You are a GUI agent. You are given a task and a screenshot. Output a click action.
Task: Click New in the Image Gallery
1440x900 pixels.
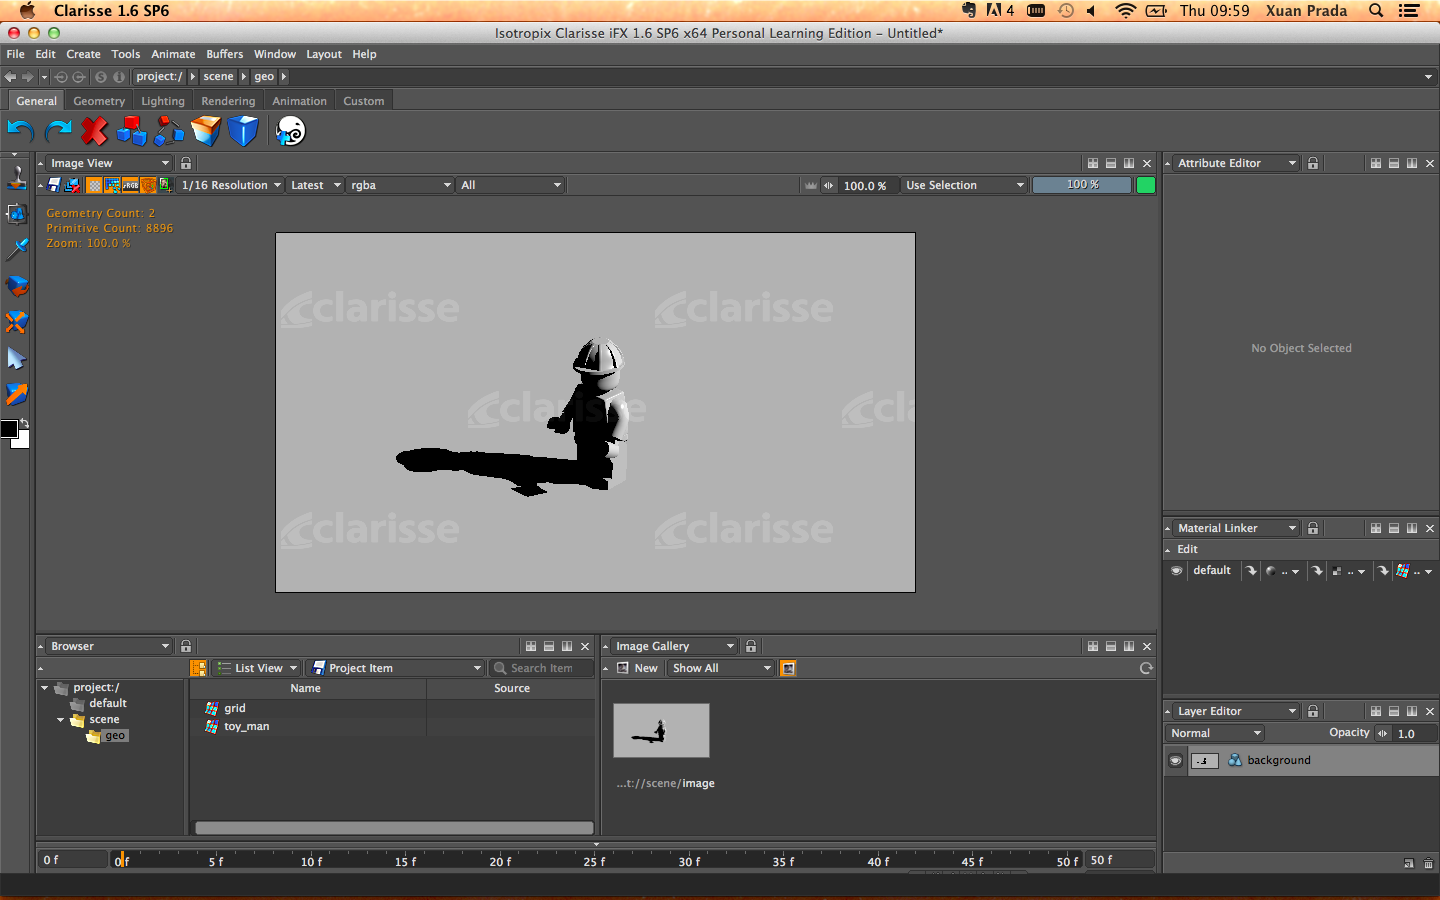click(x=637, y=668)
